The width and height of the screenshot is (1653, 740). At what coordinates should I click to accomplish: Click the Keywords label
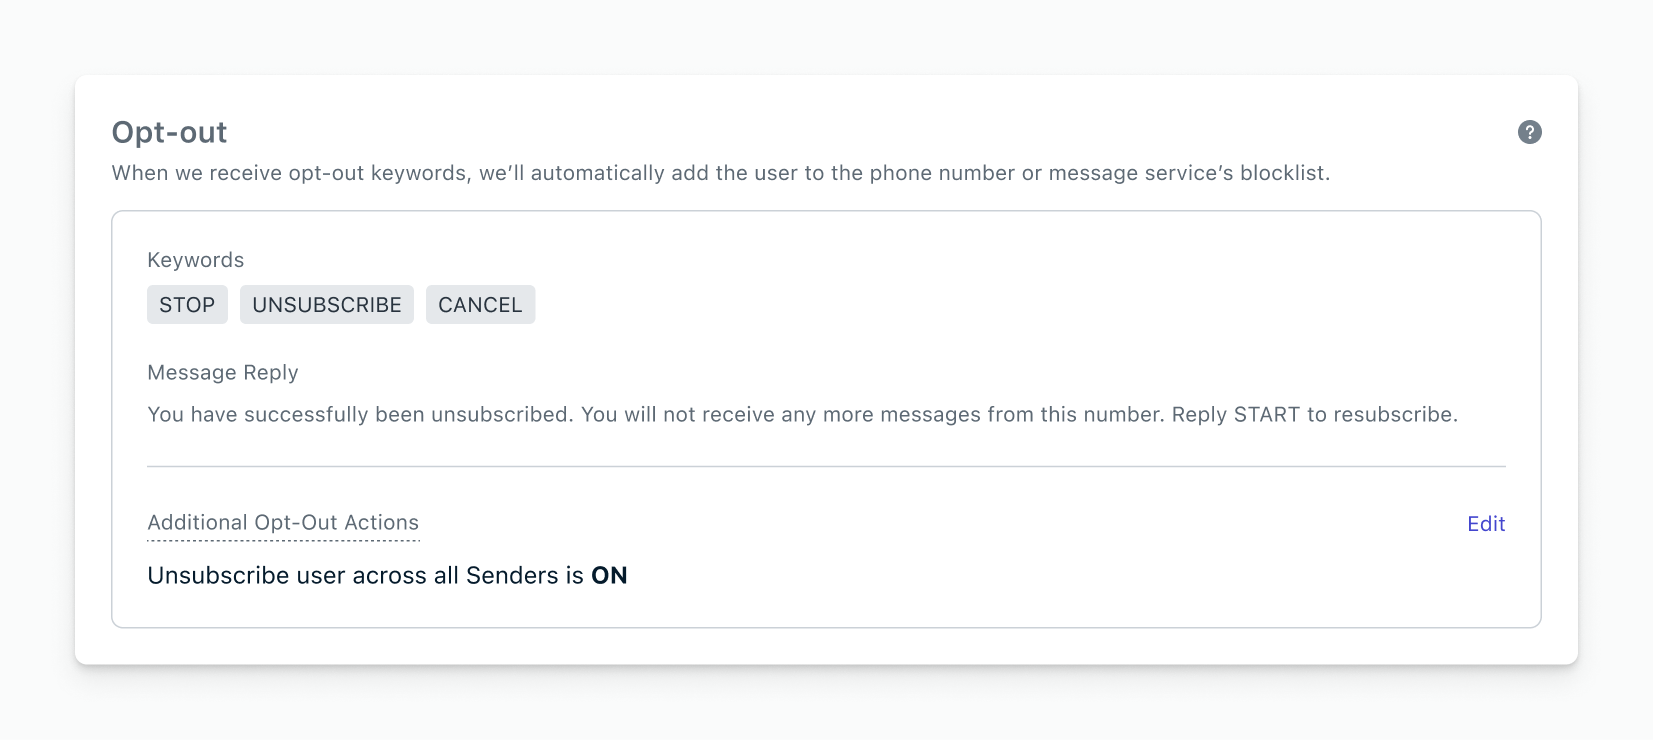196,260
